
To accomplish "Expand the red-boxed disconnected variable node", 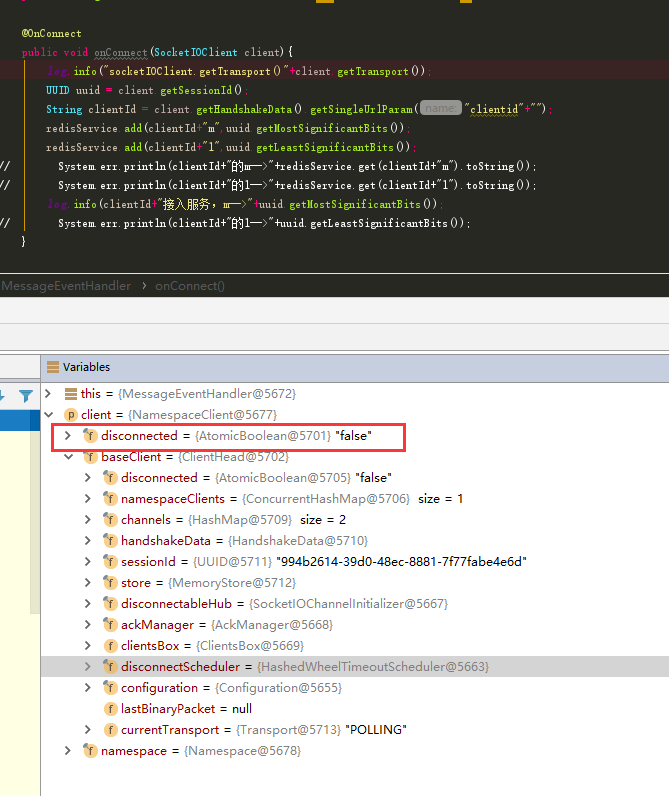I will tap(67, 436).
